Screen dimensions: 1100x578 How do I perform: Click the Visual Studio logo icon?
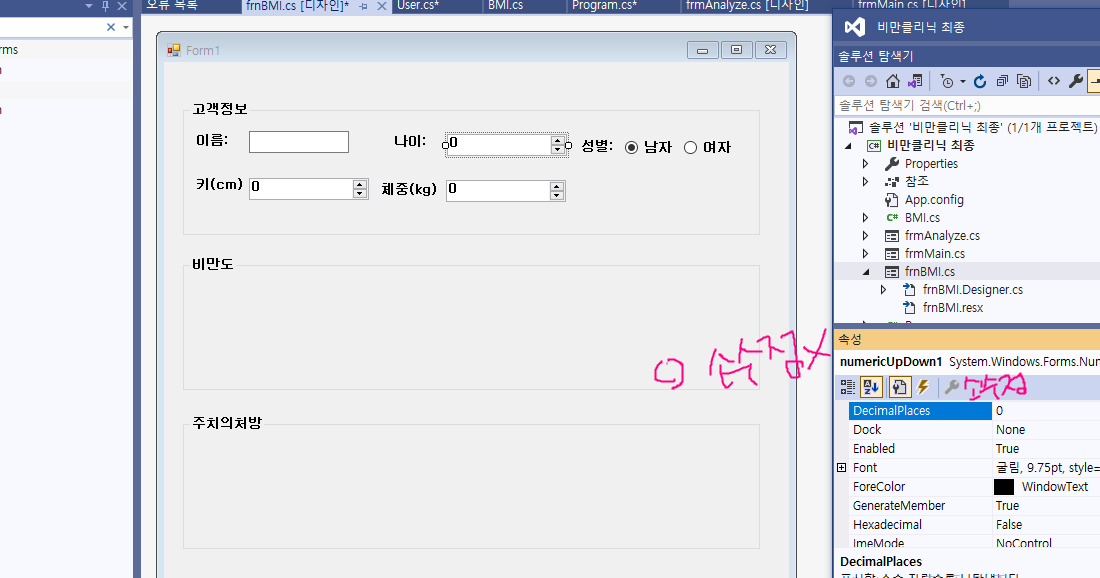(854, 27)
